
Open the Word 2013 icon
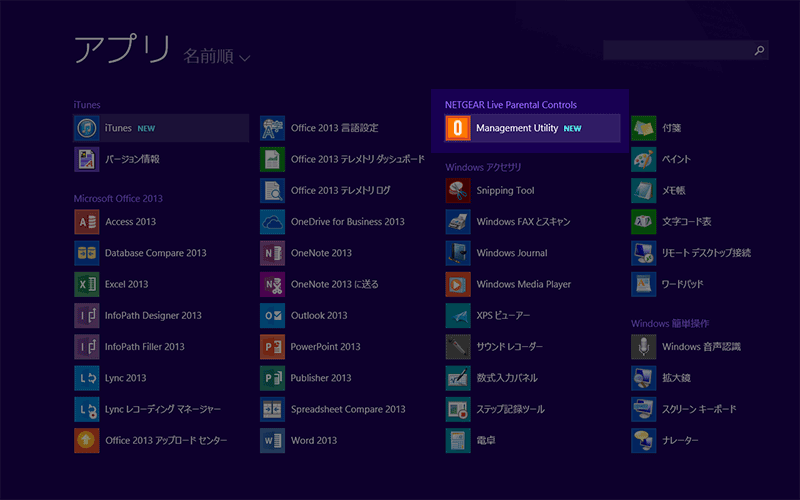273,440
